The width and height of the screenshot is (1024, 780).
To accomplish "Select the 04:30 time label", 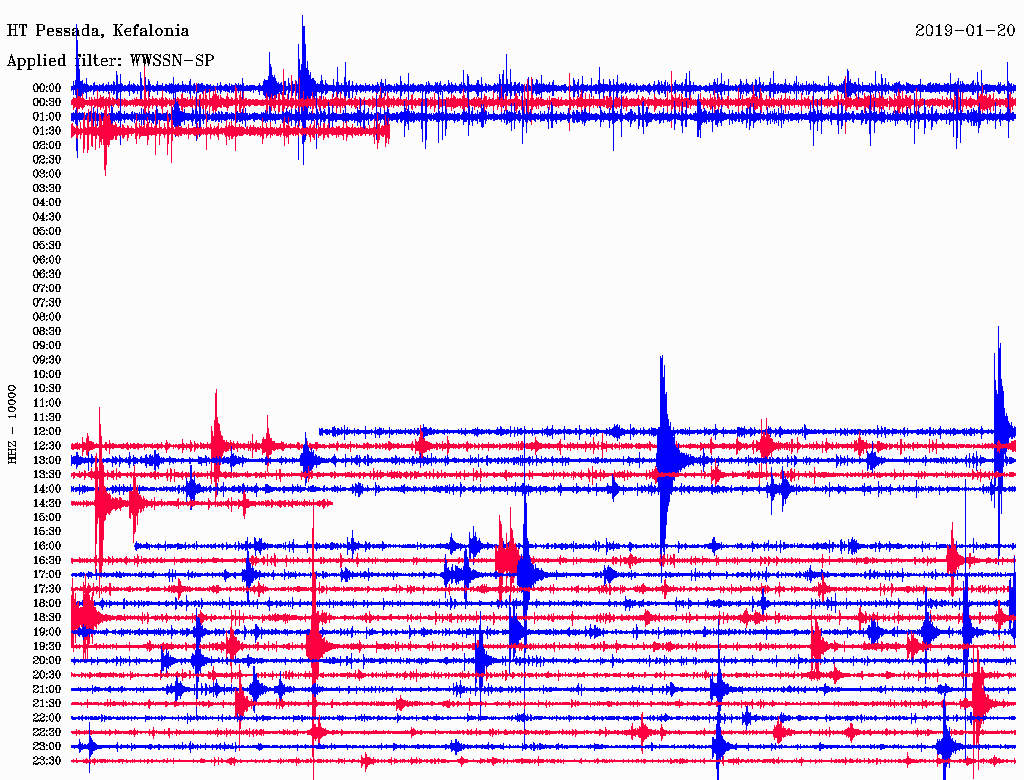I will [x=47, y=217].
